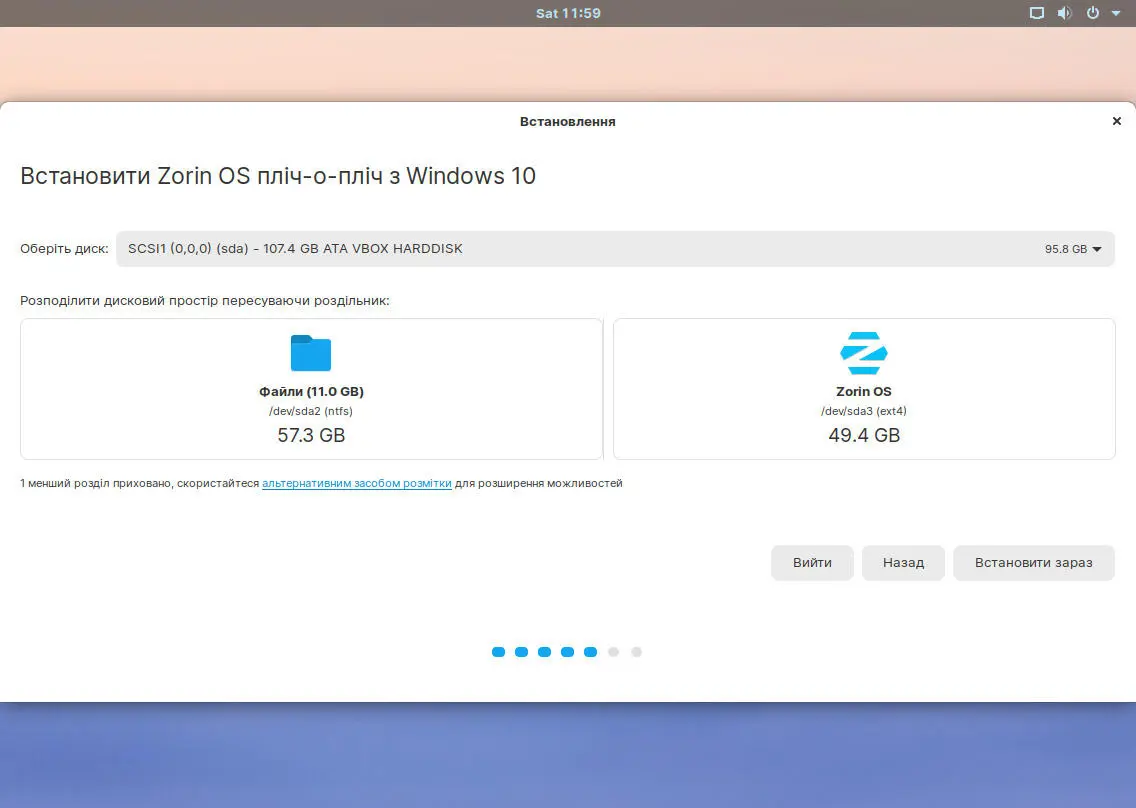Expand the system menu arrow in top bar
1136x808 pixels.
click(x=1116, y=13)
